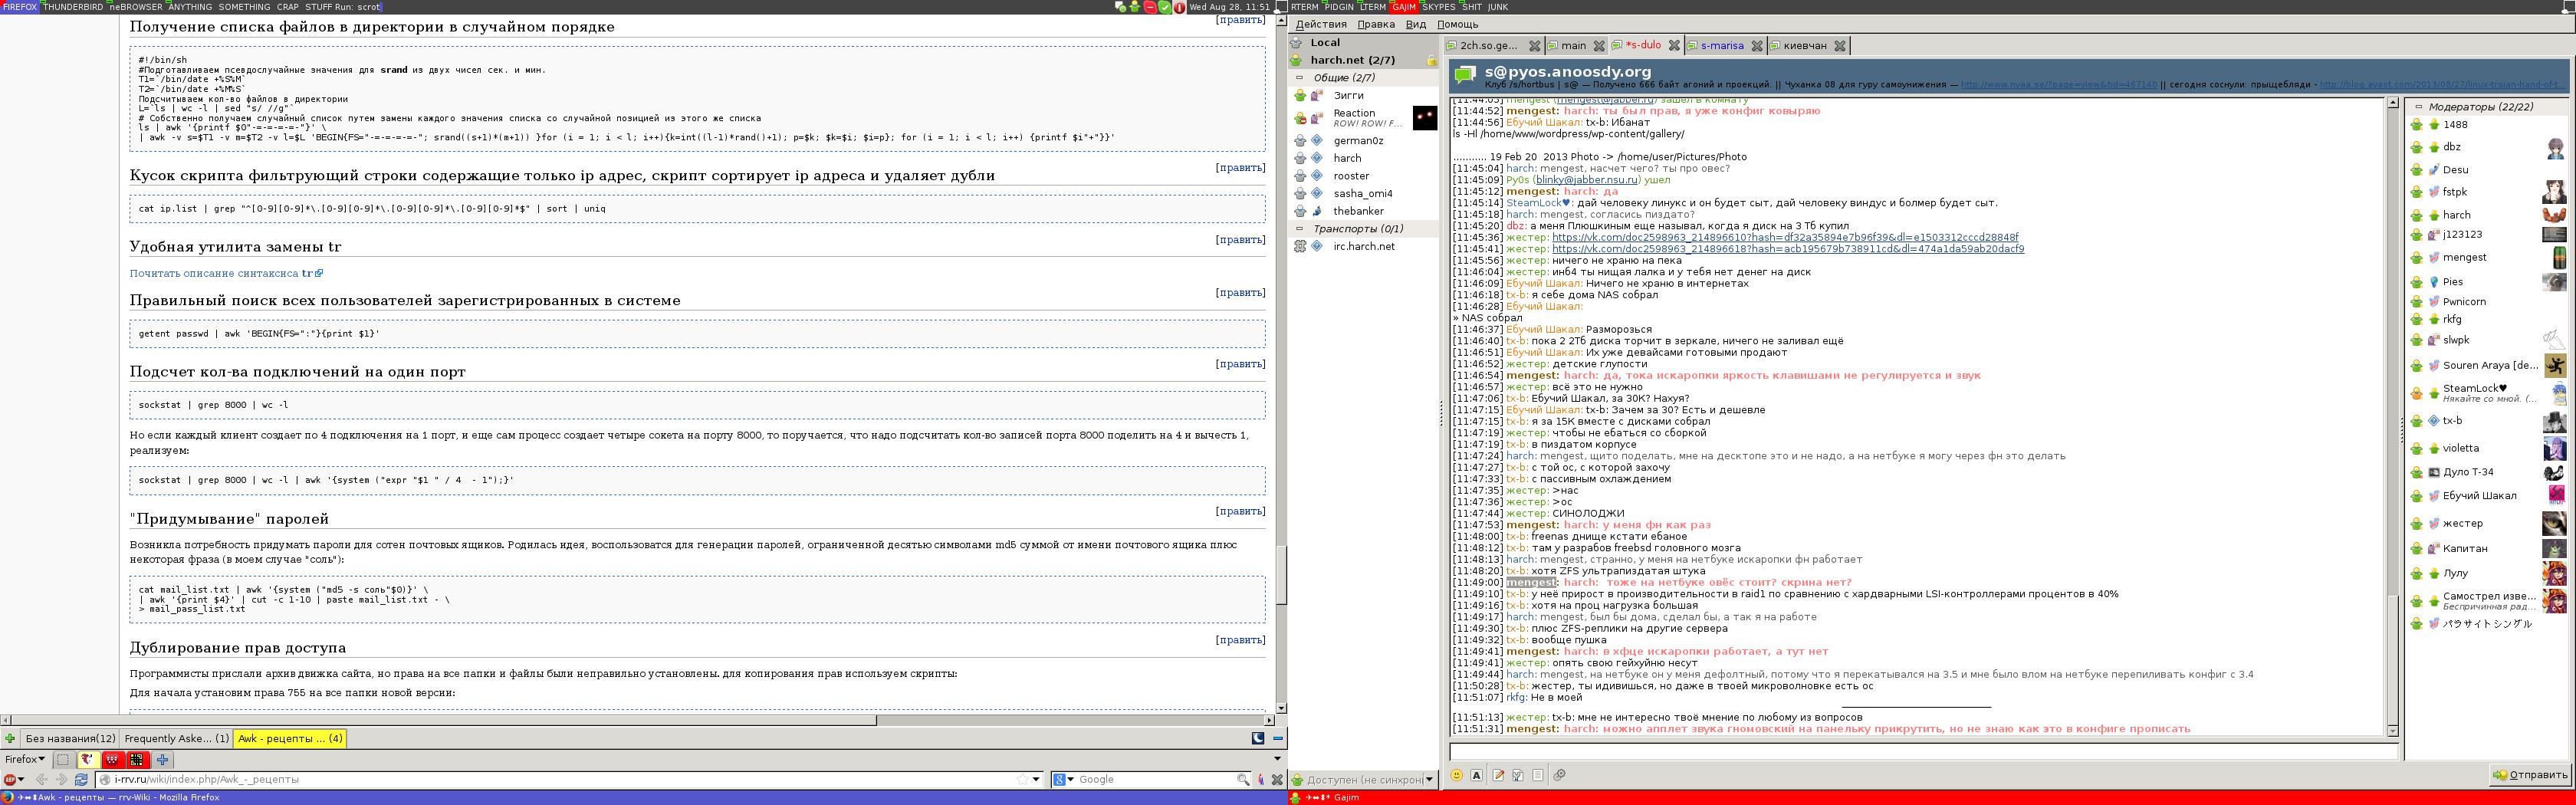Close the s-marisa chat tab
2576x805 pixels.
(x=1756, y=46)
